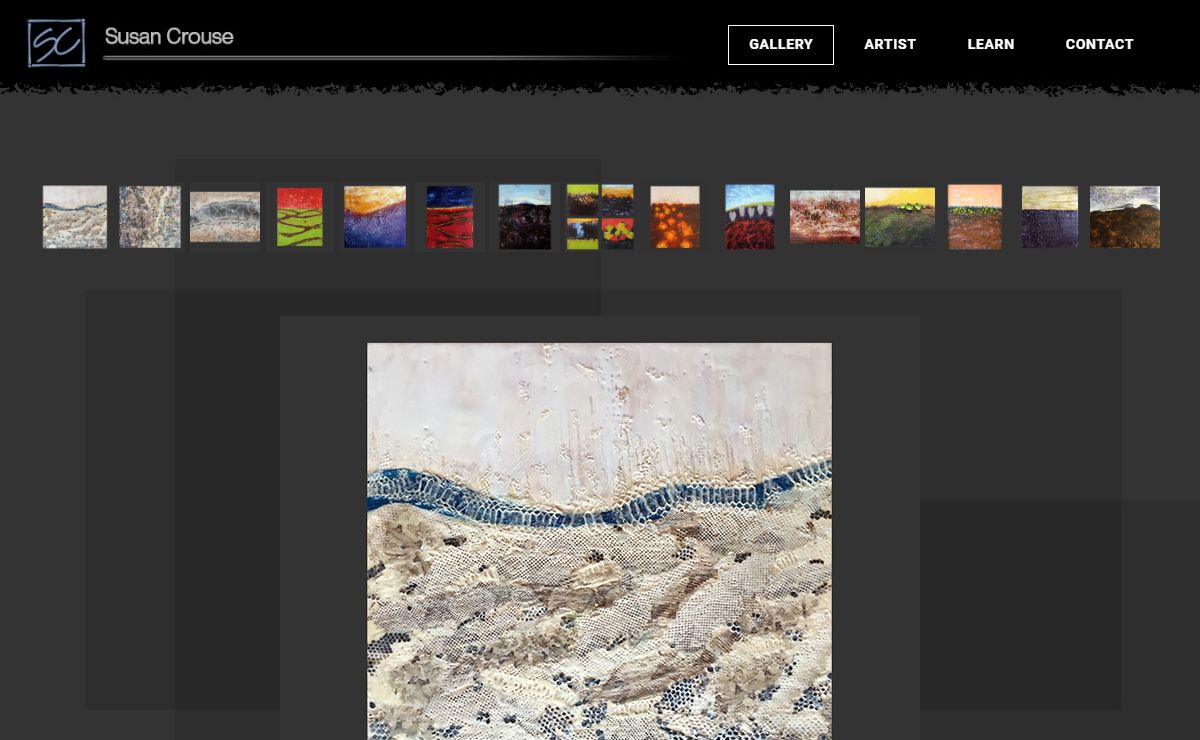1200x740 pixels.
Task: Select the peach sky over brown field thumbnail
Action: pyautogui.click(x=975, y=217)
